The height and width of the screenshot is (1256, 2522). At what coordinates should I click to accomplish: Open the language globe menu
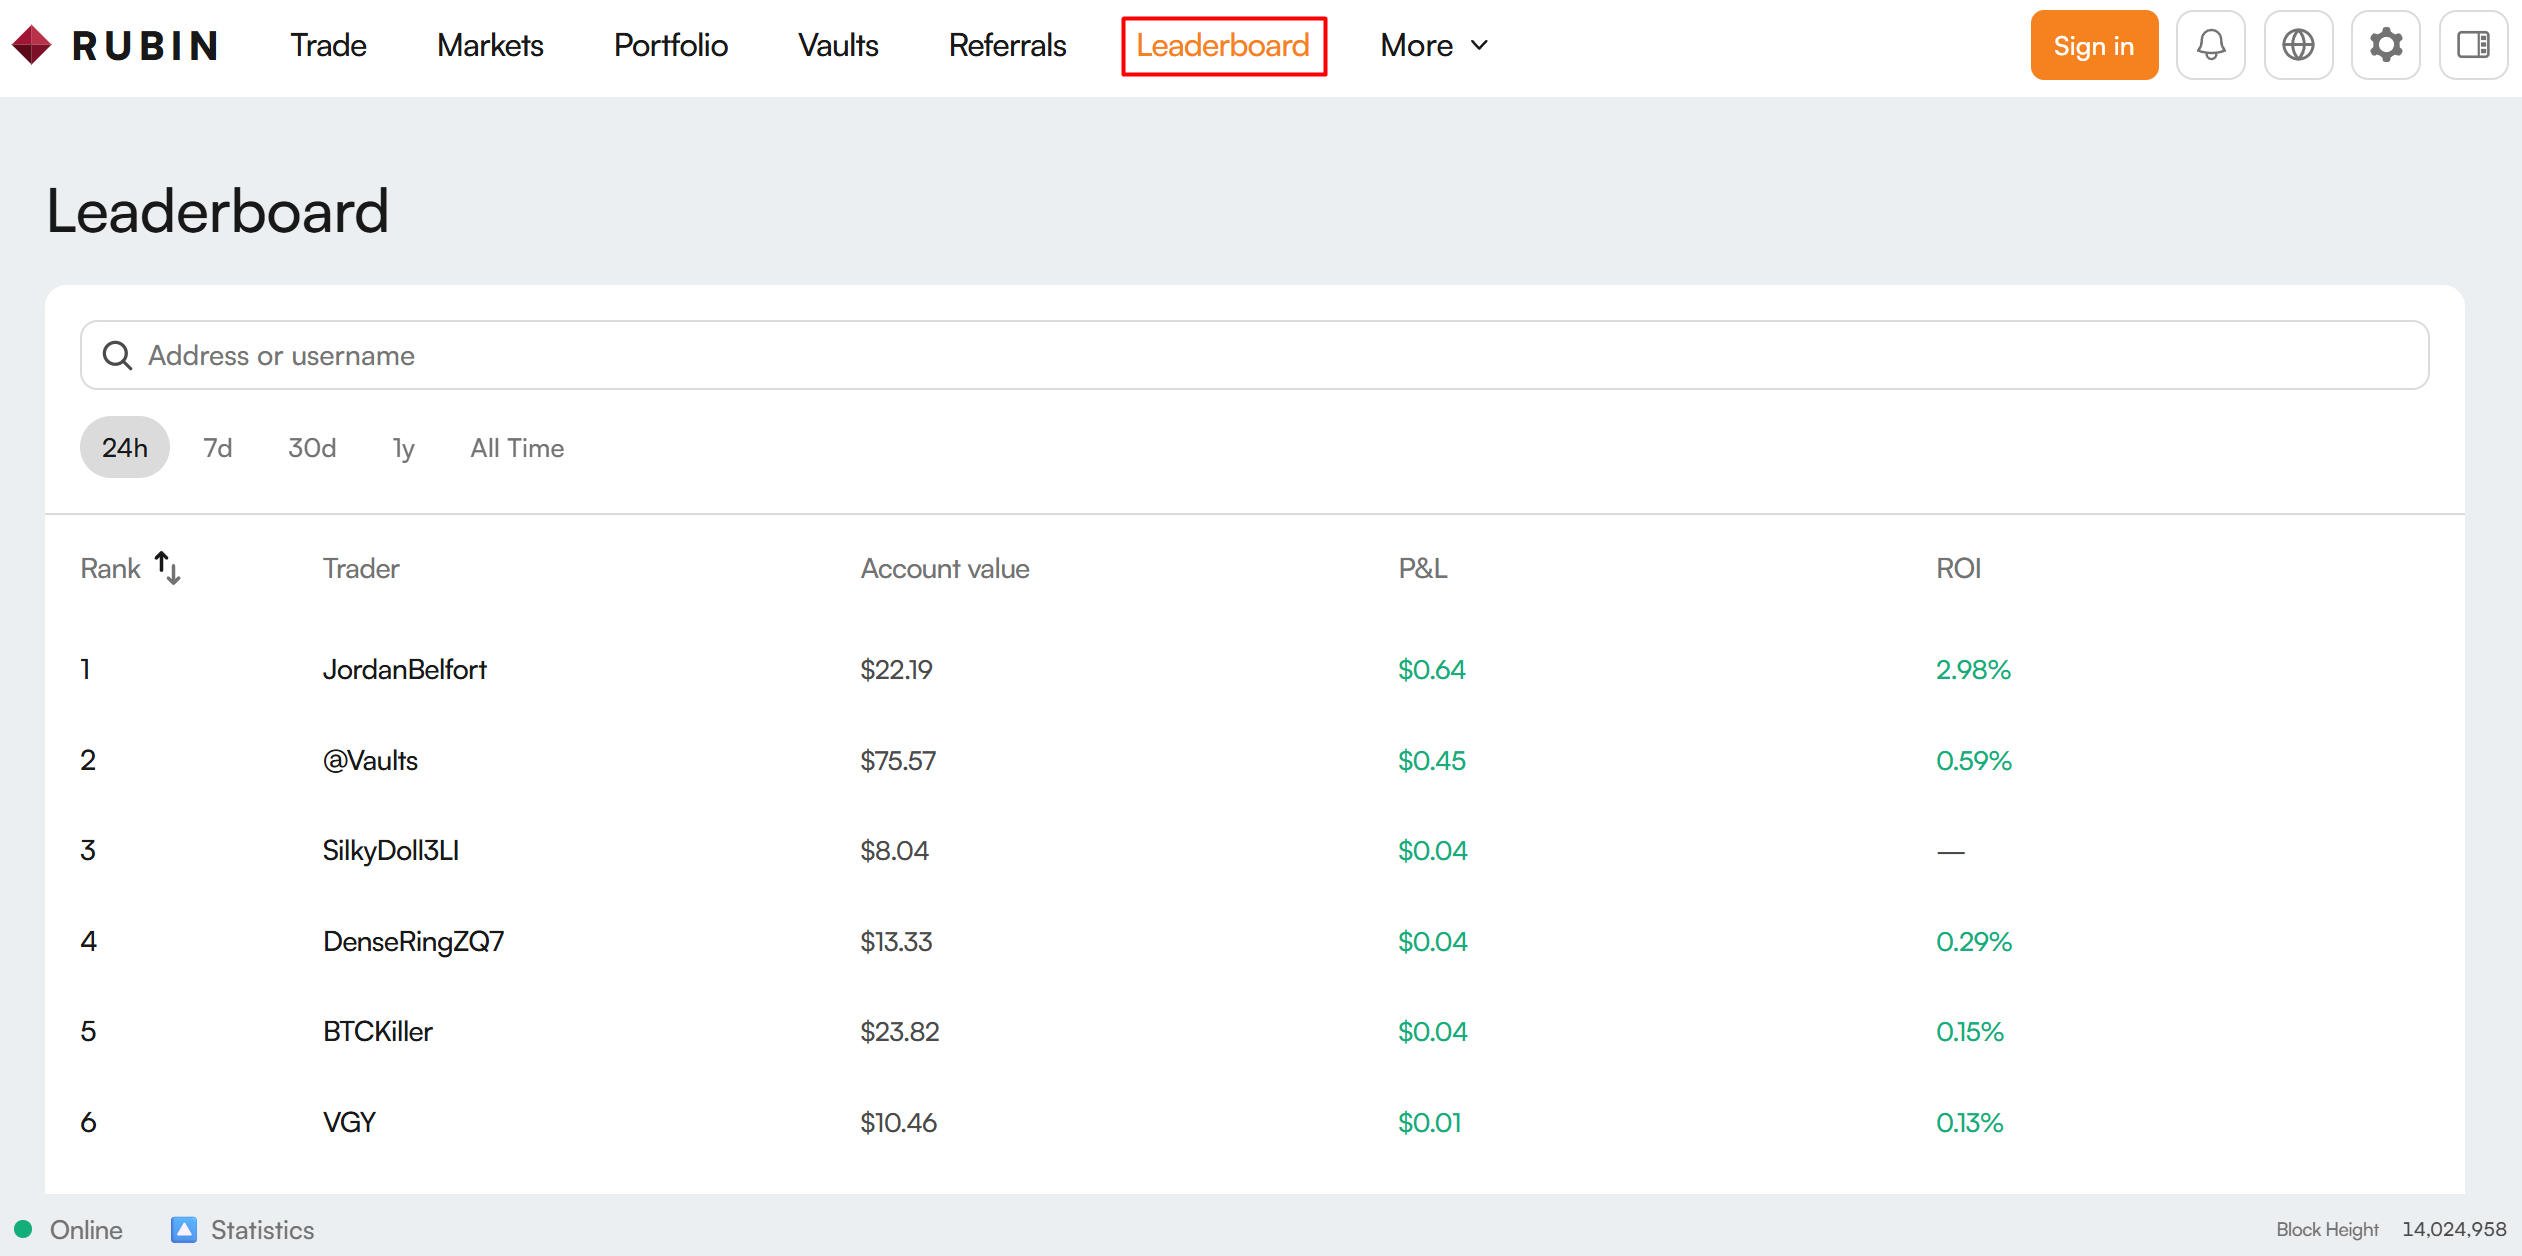coord(2298,45)
